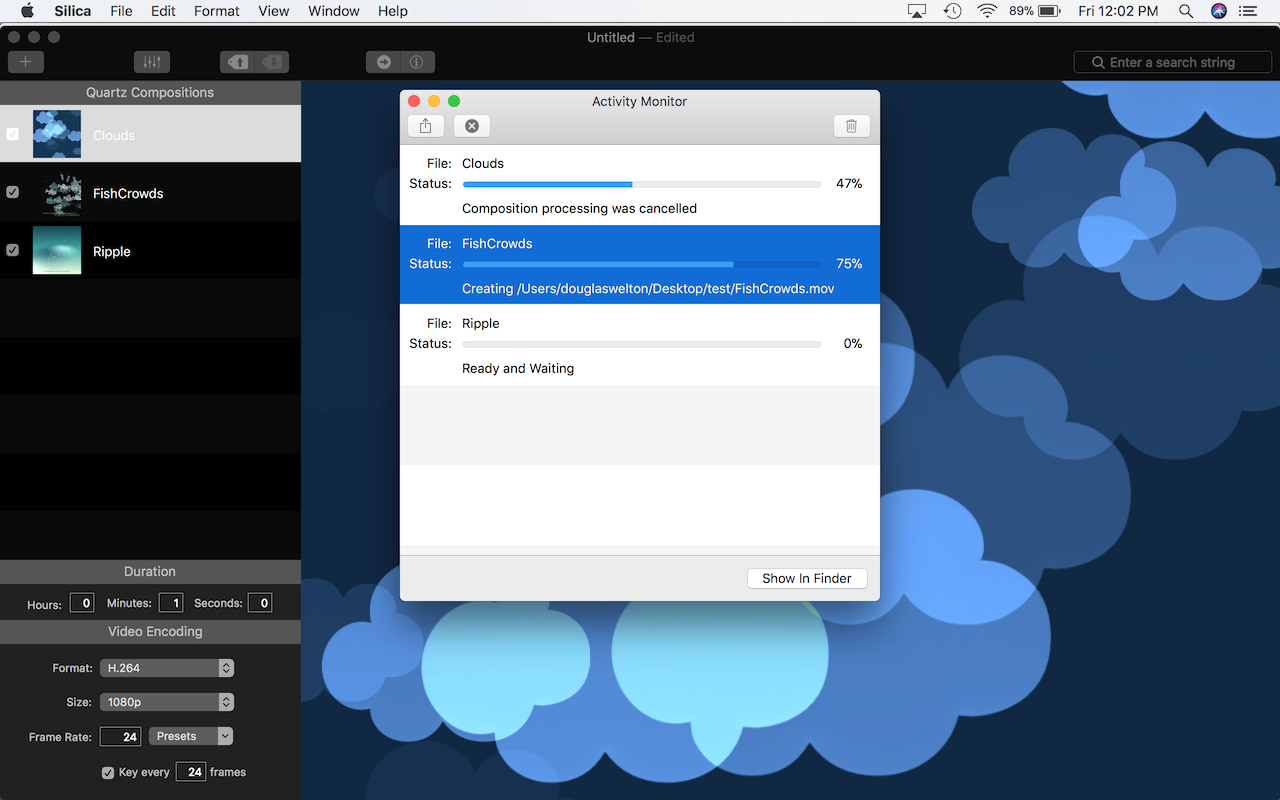Click the Key every frames value field
This screenshot has height=800, width=1280.
(x=191, y=772)
